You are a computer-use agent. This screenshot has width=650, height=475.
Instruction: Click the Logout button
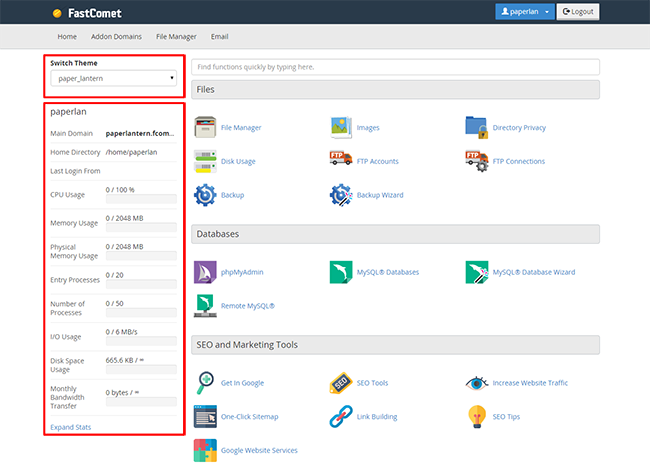[x=577, y=12]
